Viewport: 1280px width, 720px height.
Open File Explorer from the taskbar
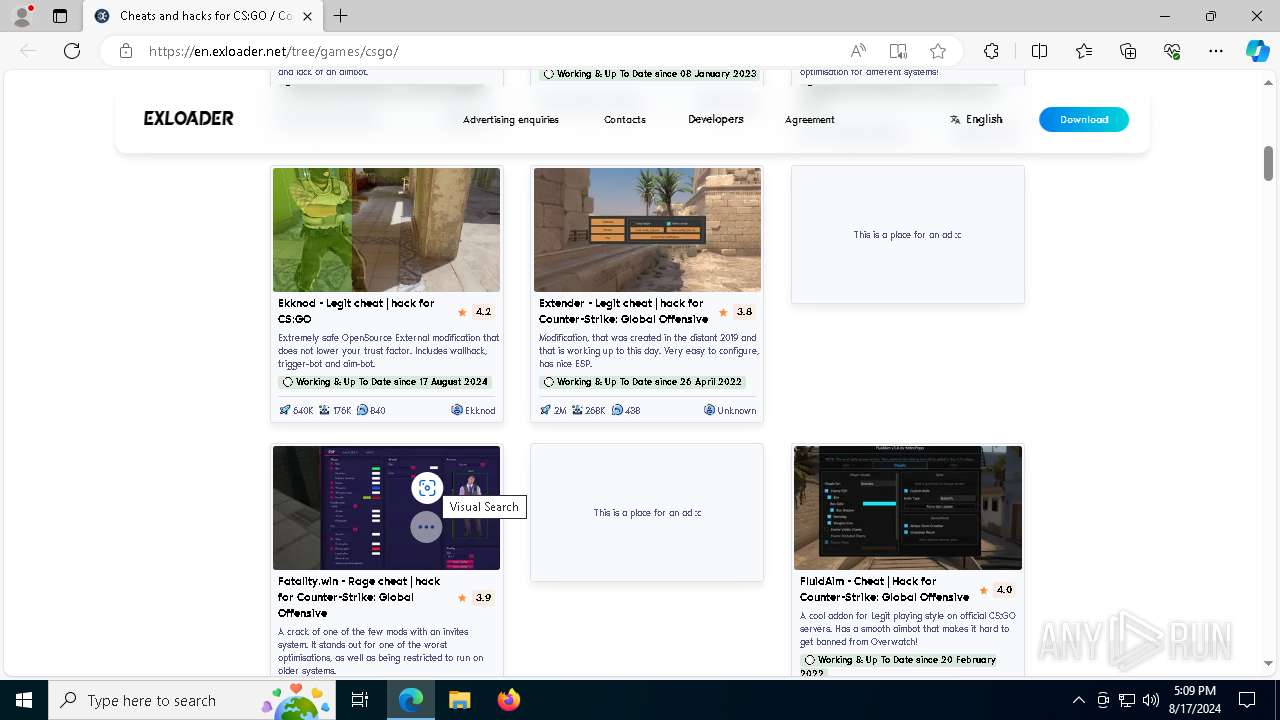(459, 700)
